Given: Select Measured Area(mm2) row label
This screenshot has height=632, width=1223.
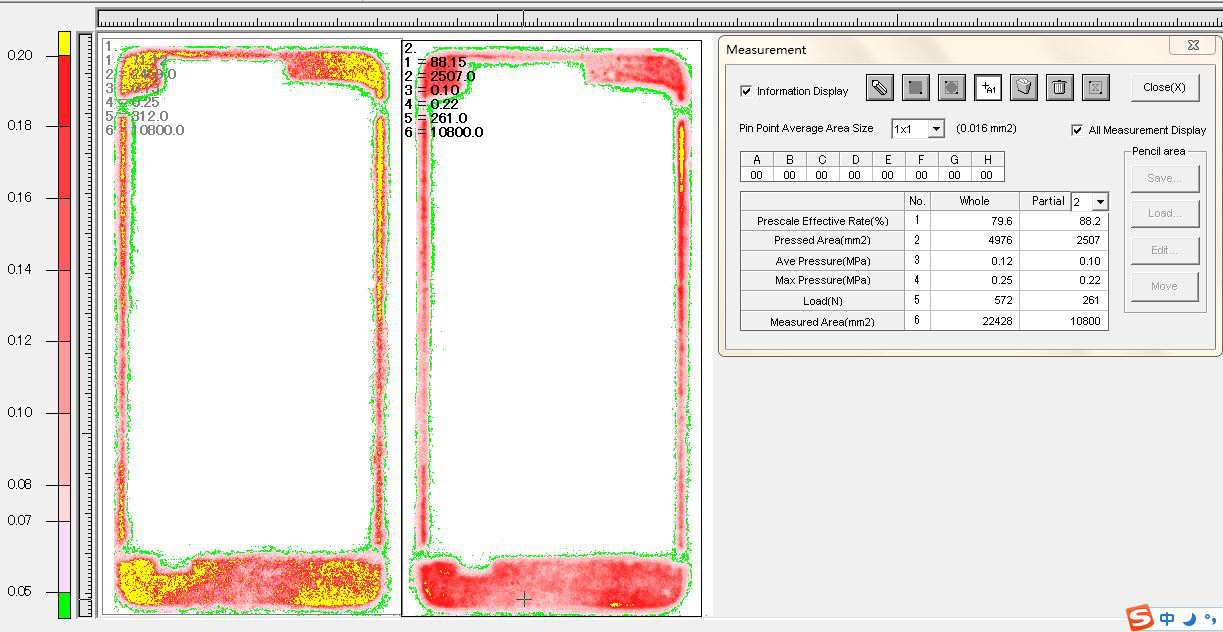Looking at the screenshot, I should pos(822,322).
